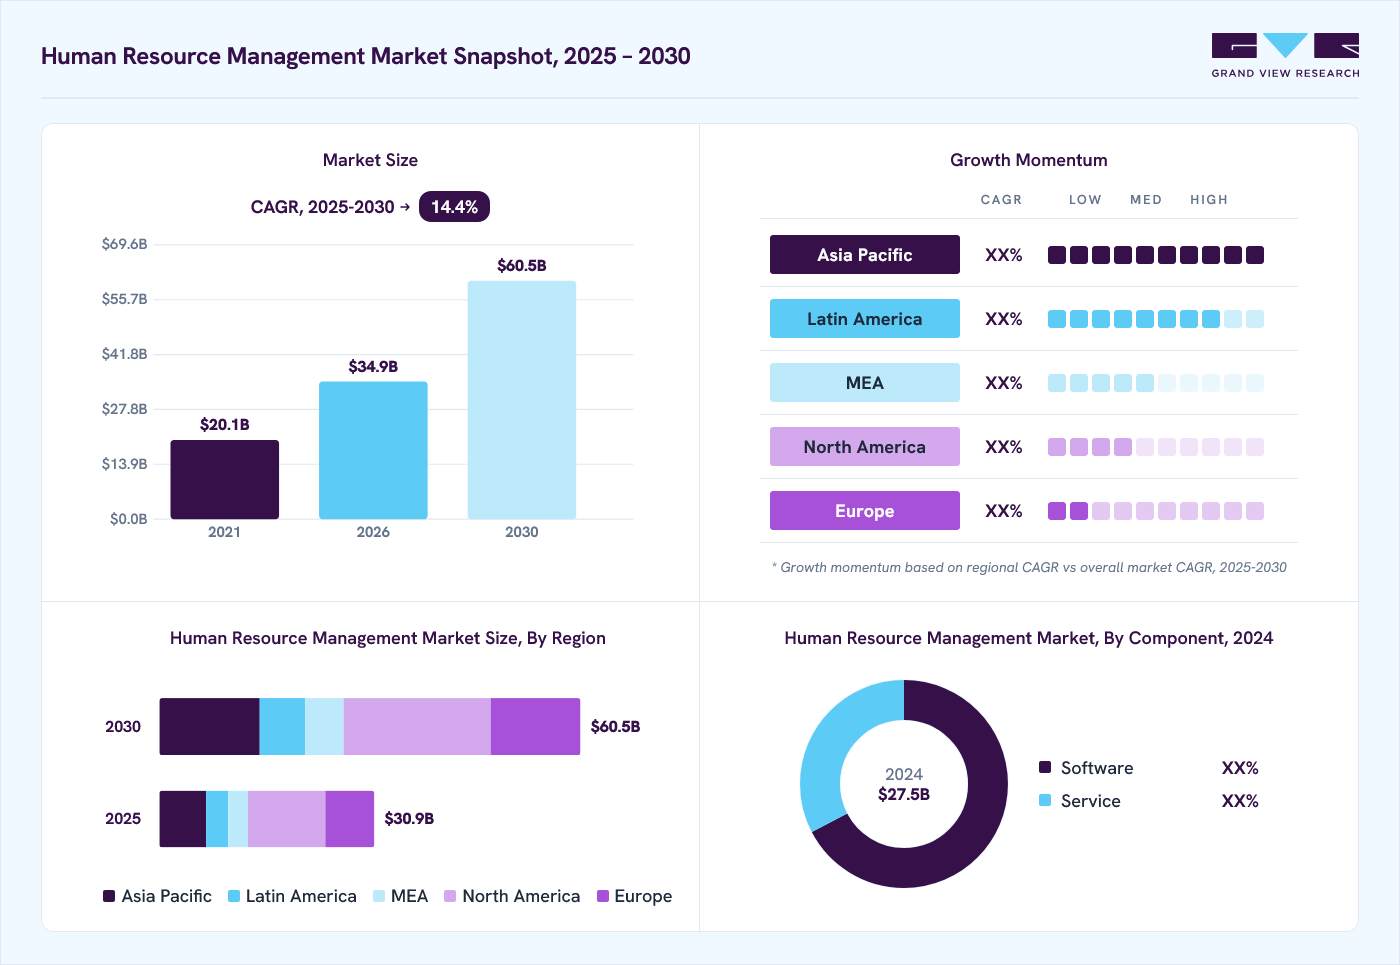Screen dimensions: 1400x965
Task: Click the $60.5B total beside regional 2030 bar
Action: [x=615, y=726]
